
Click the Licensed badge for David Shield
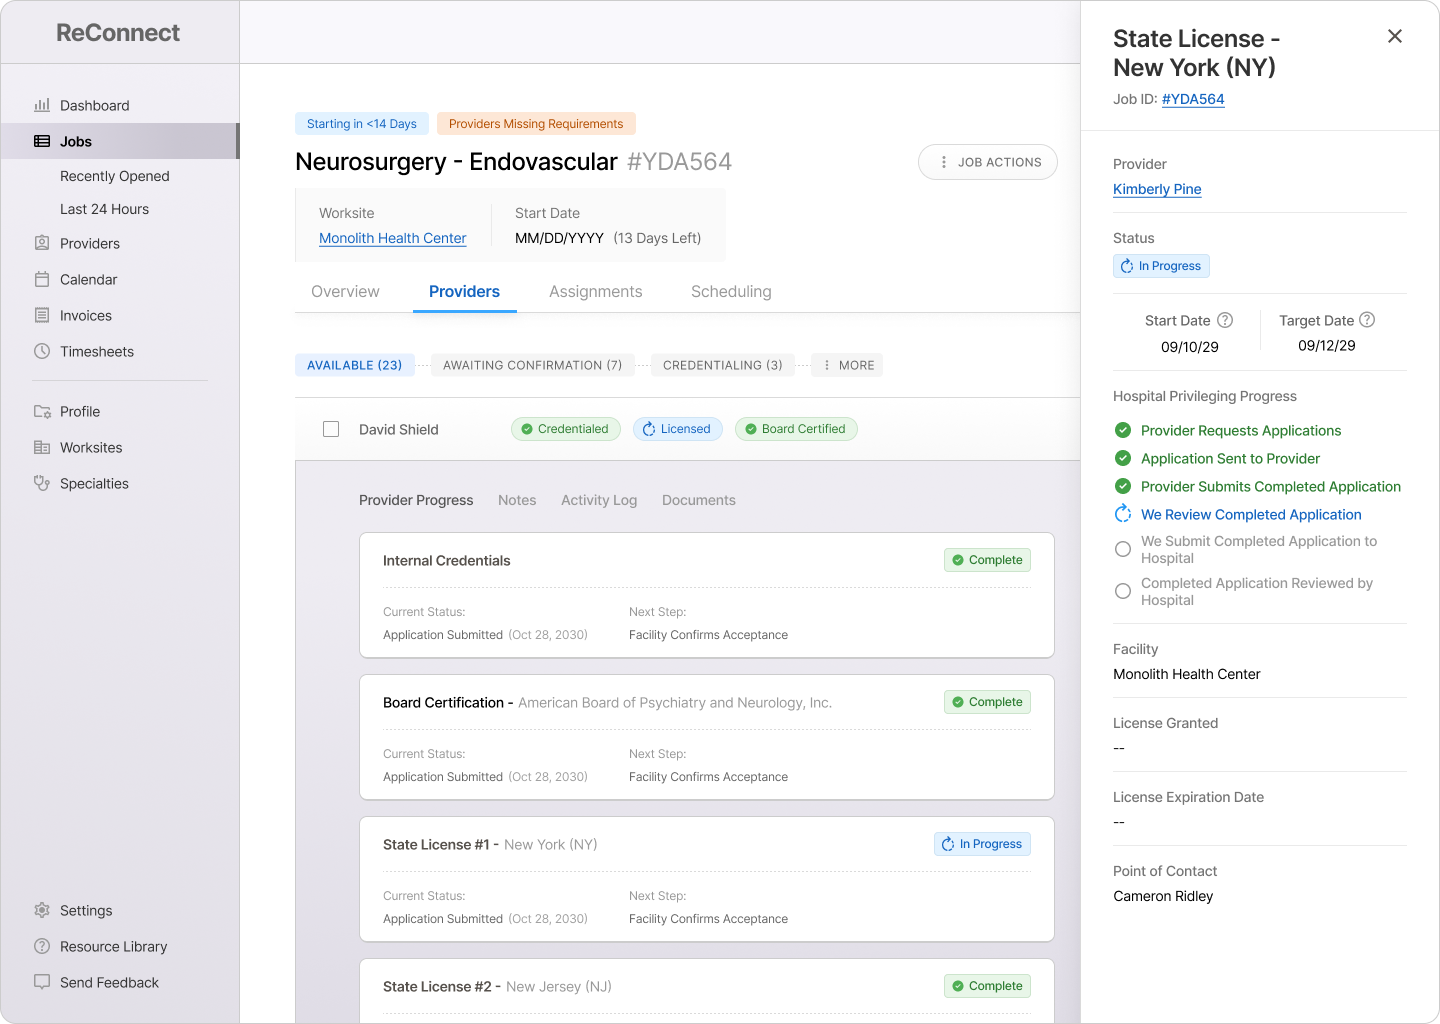678,429
